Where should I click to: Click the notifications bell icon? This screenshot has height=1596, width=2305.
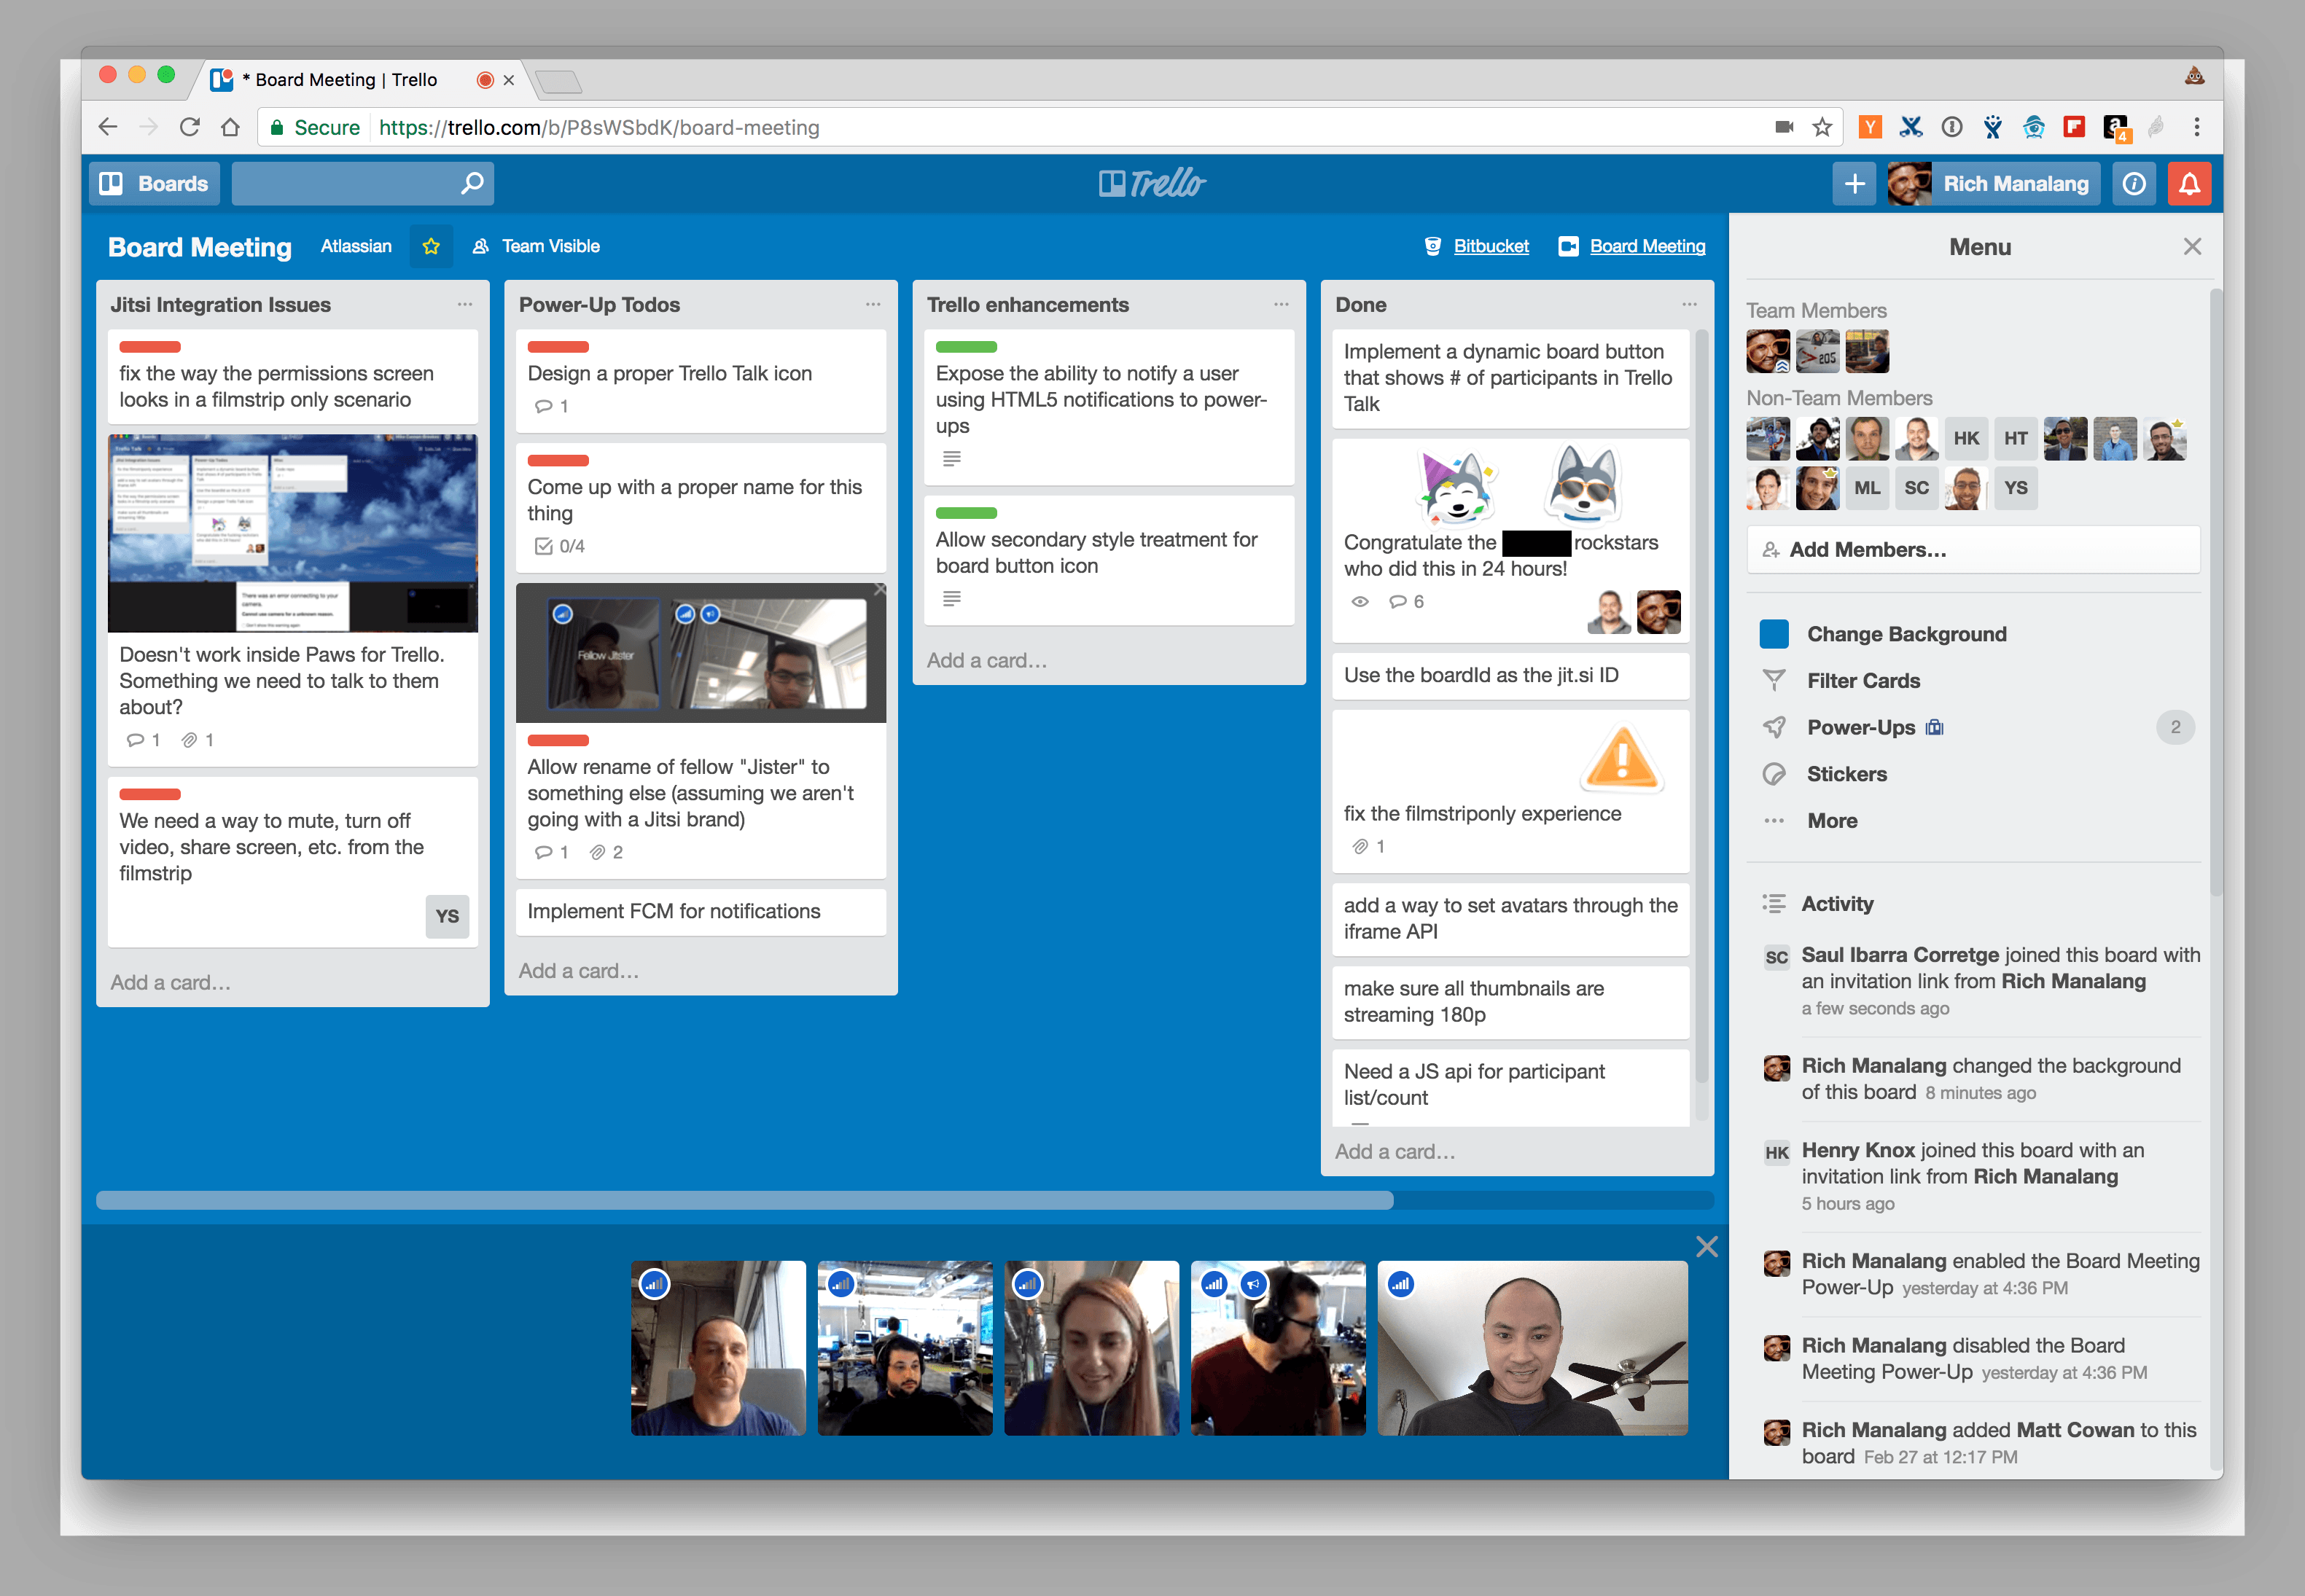coord(2189,184)
